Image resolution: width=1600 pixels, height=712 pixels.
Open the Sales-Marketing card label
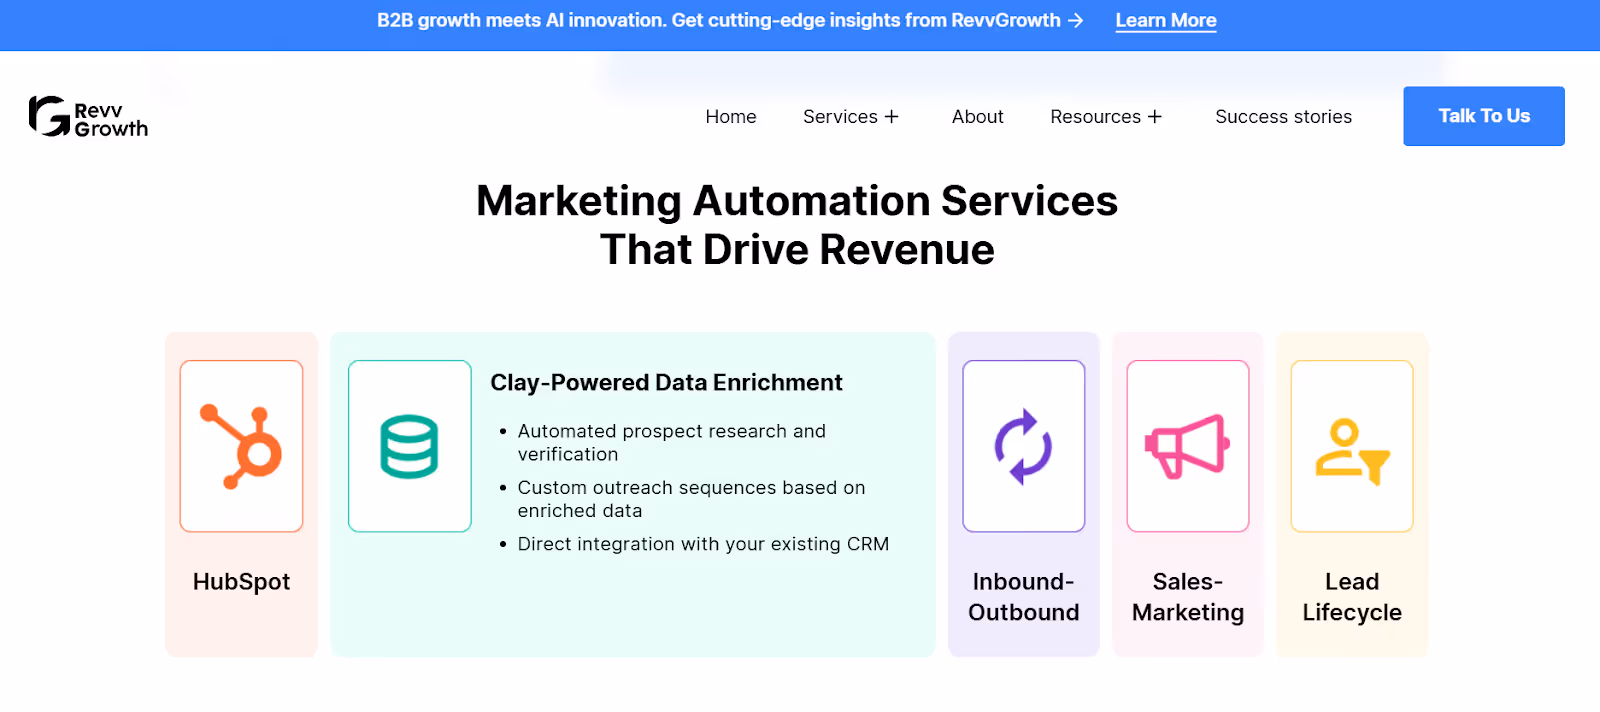click(x=1187, y=597)
